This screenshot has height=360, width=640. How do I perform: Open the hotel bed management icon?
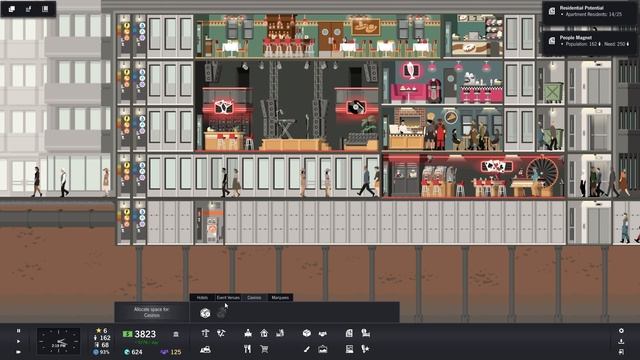(x=365, y=333)
